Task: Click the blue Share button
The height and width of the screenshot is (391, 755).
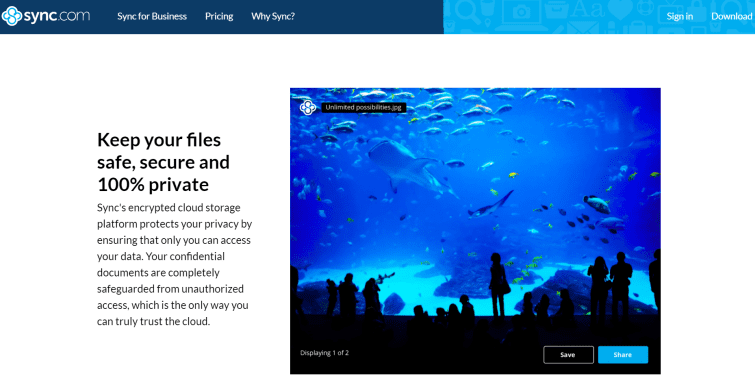Action: (623, 355)
